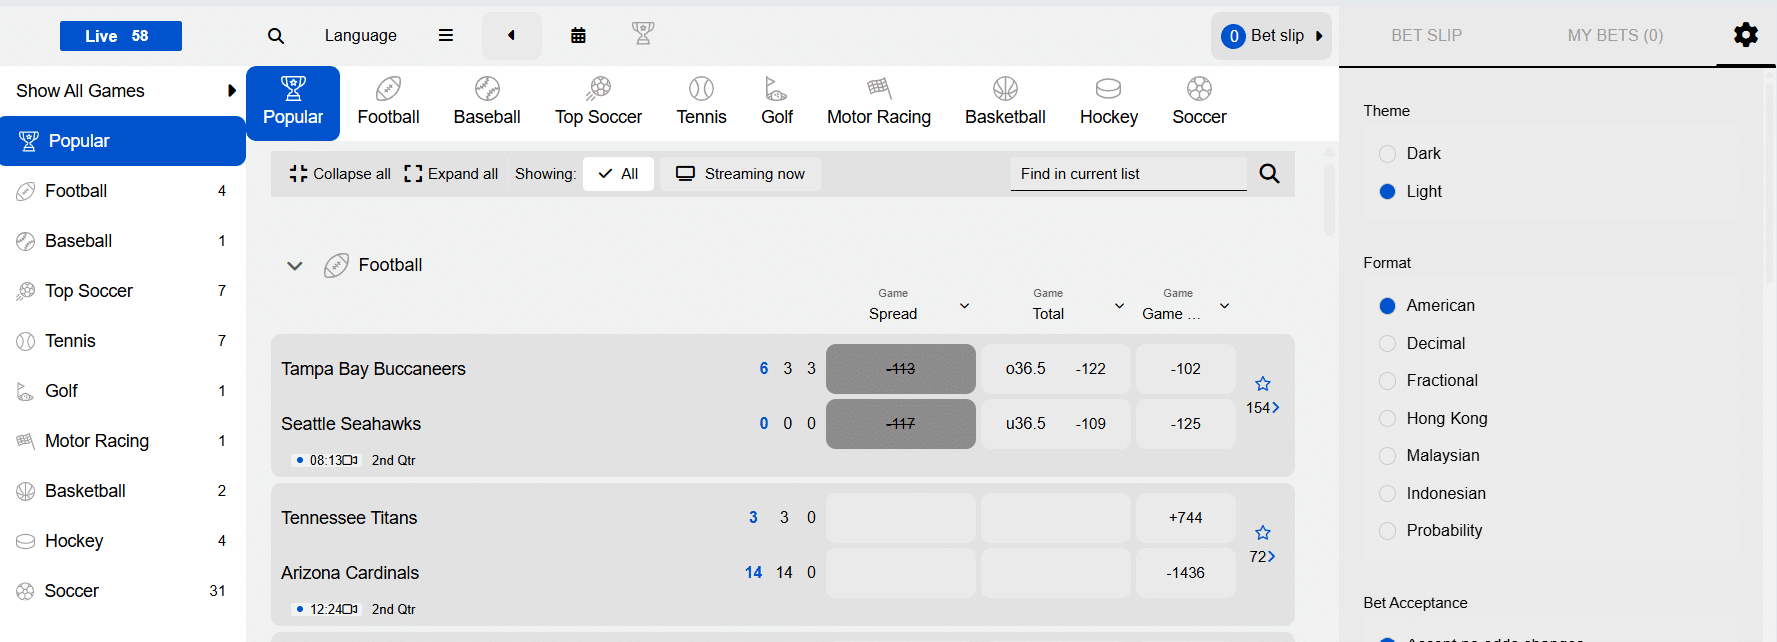Viewport: 1777px width, 642px height.
Task: Click the sidebar Motor Racing icon
Action: [x=26, y=441]
